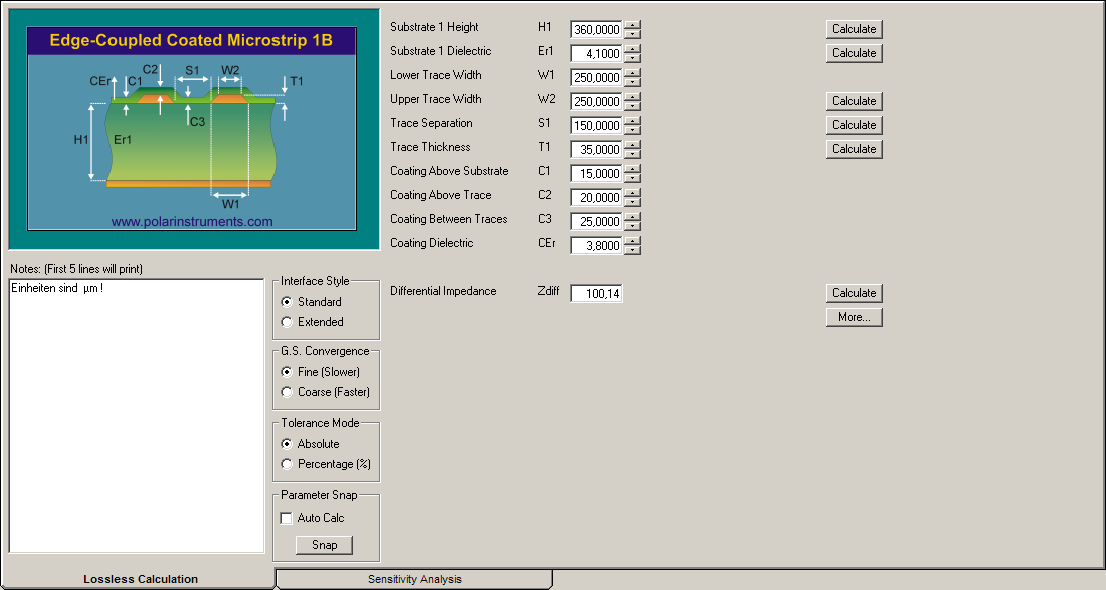The height and width of the screenshot is (590, 1106).
Task: Calculate Substrate 1 Dielectric Er1
Action: (854, 53)
